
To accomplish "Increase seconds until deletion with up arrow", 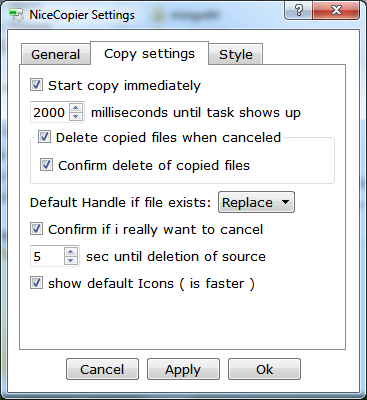I will click(x=71, y=252).
